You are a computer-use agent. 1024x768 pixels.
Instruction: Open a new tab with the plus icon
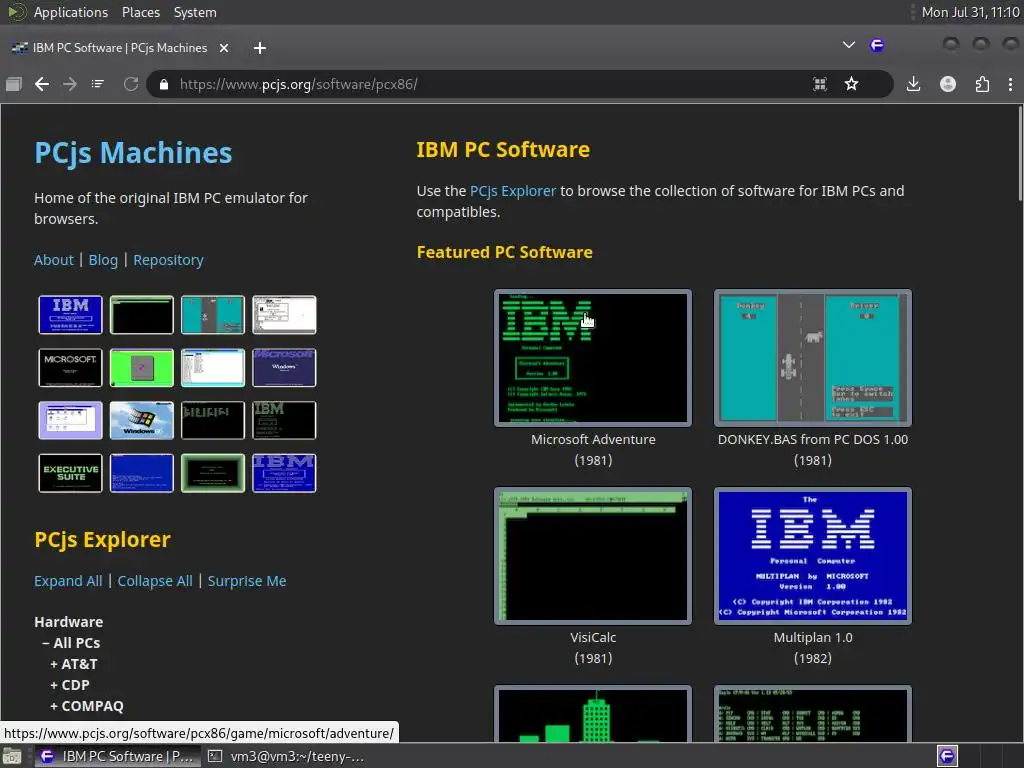(260, 48)
